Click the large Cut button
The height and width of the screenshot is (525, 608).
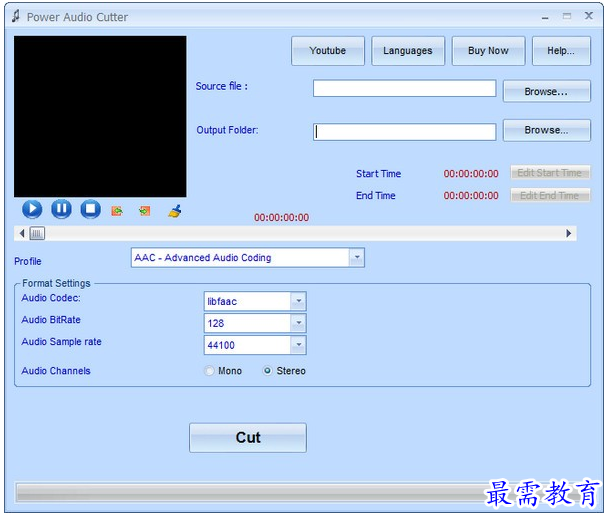[x=248, y=438]
